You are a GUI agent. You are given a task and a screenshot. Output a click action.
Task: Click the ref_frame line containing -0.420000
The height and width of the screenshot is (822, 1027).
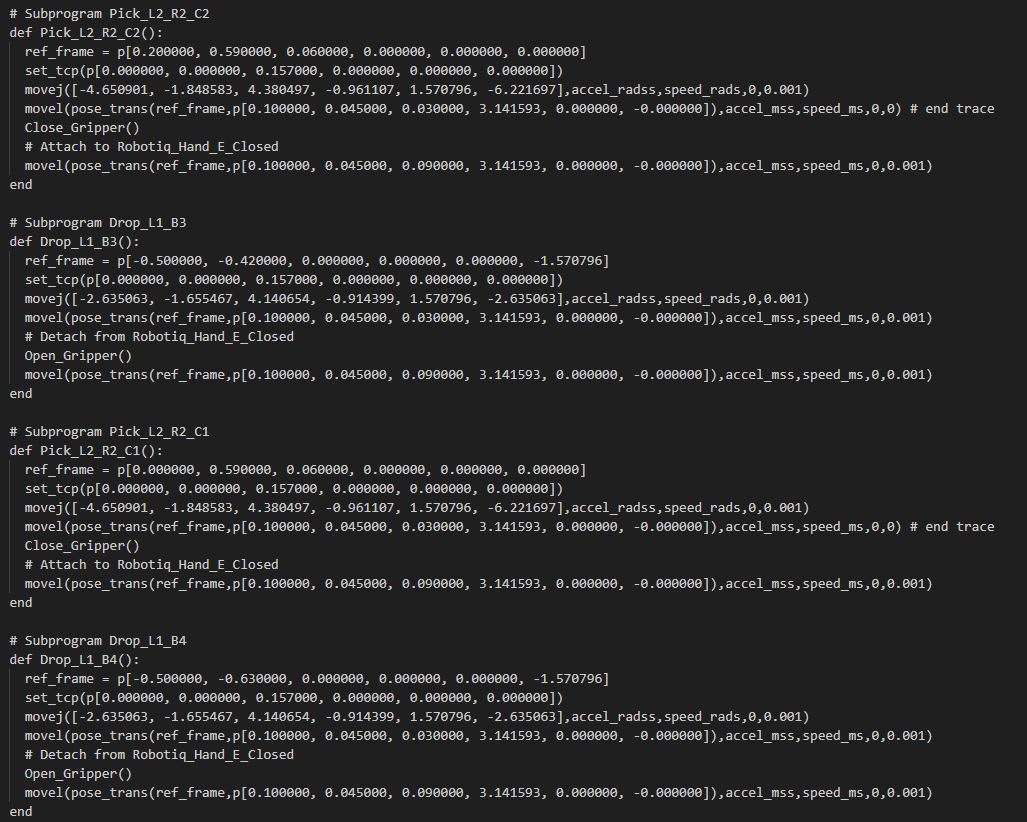(x=316, y=260)
